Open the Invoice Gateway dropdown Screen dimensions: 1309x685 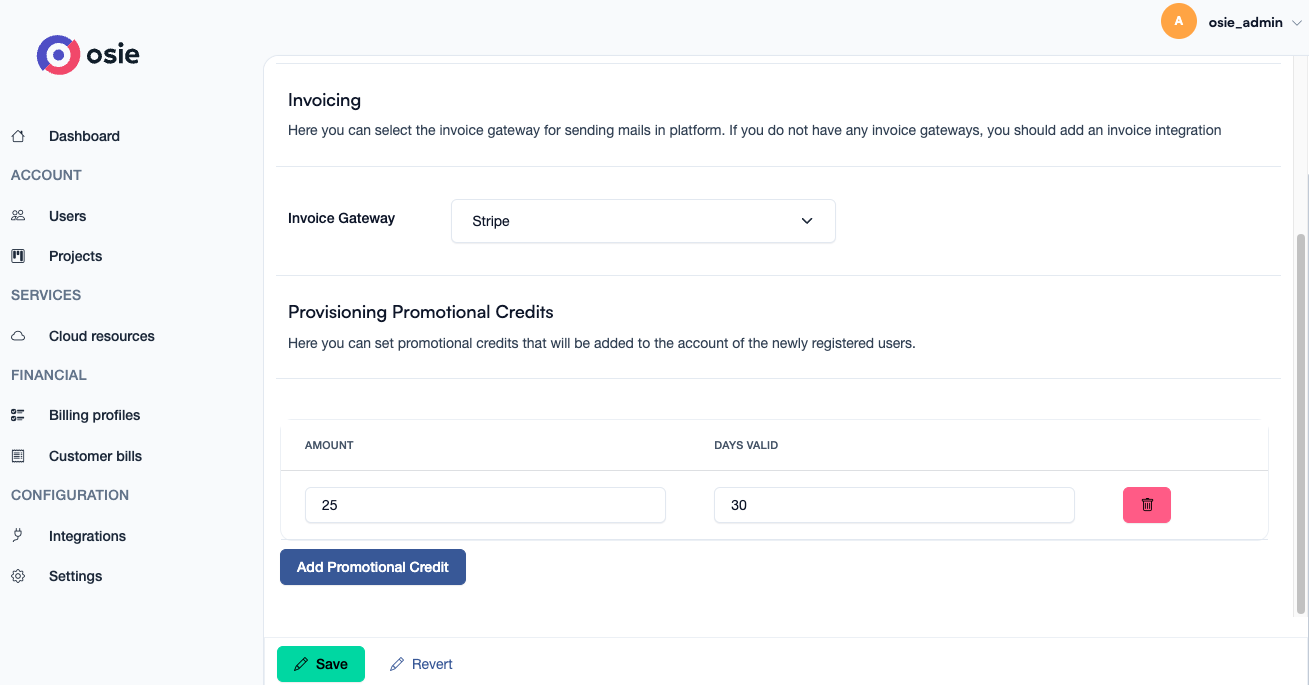click(643, 221)
